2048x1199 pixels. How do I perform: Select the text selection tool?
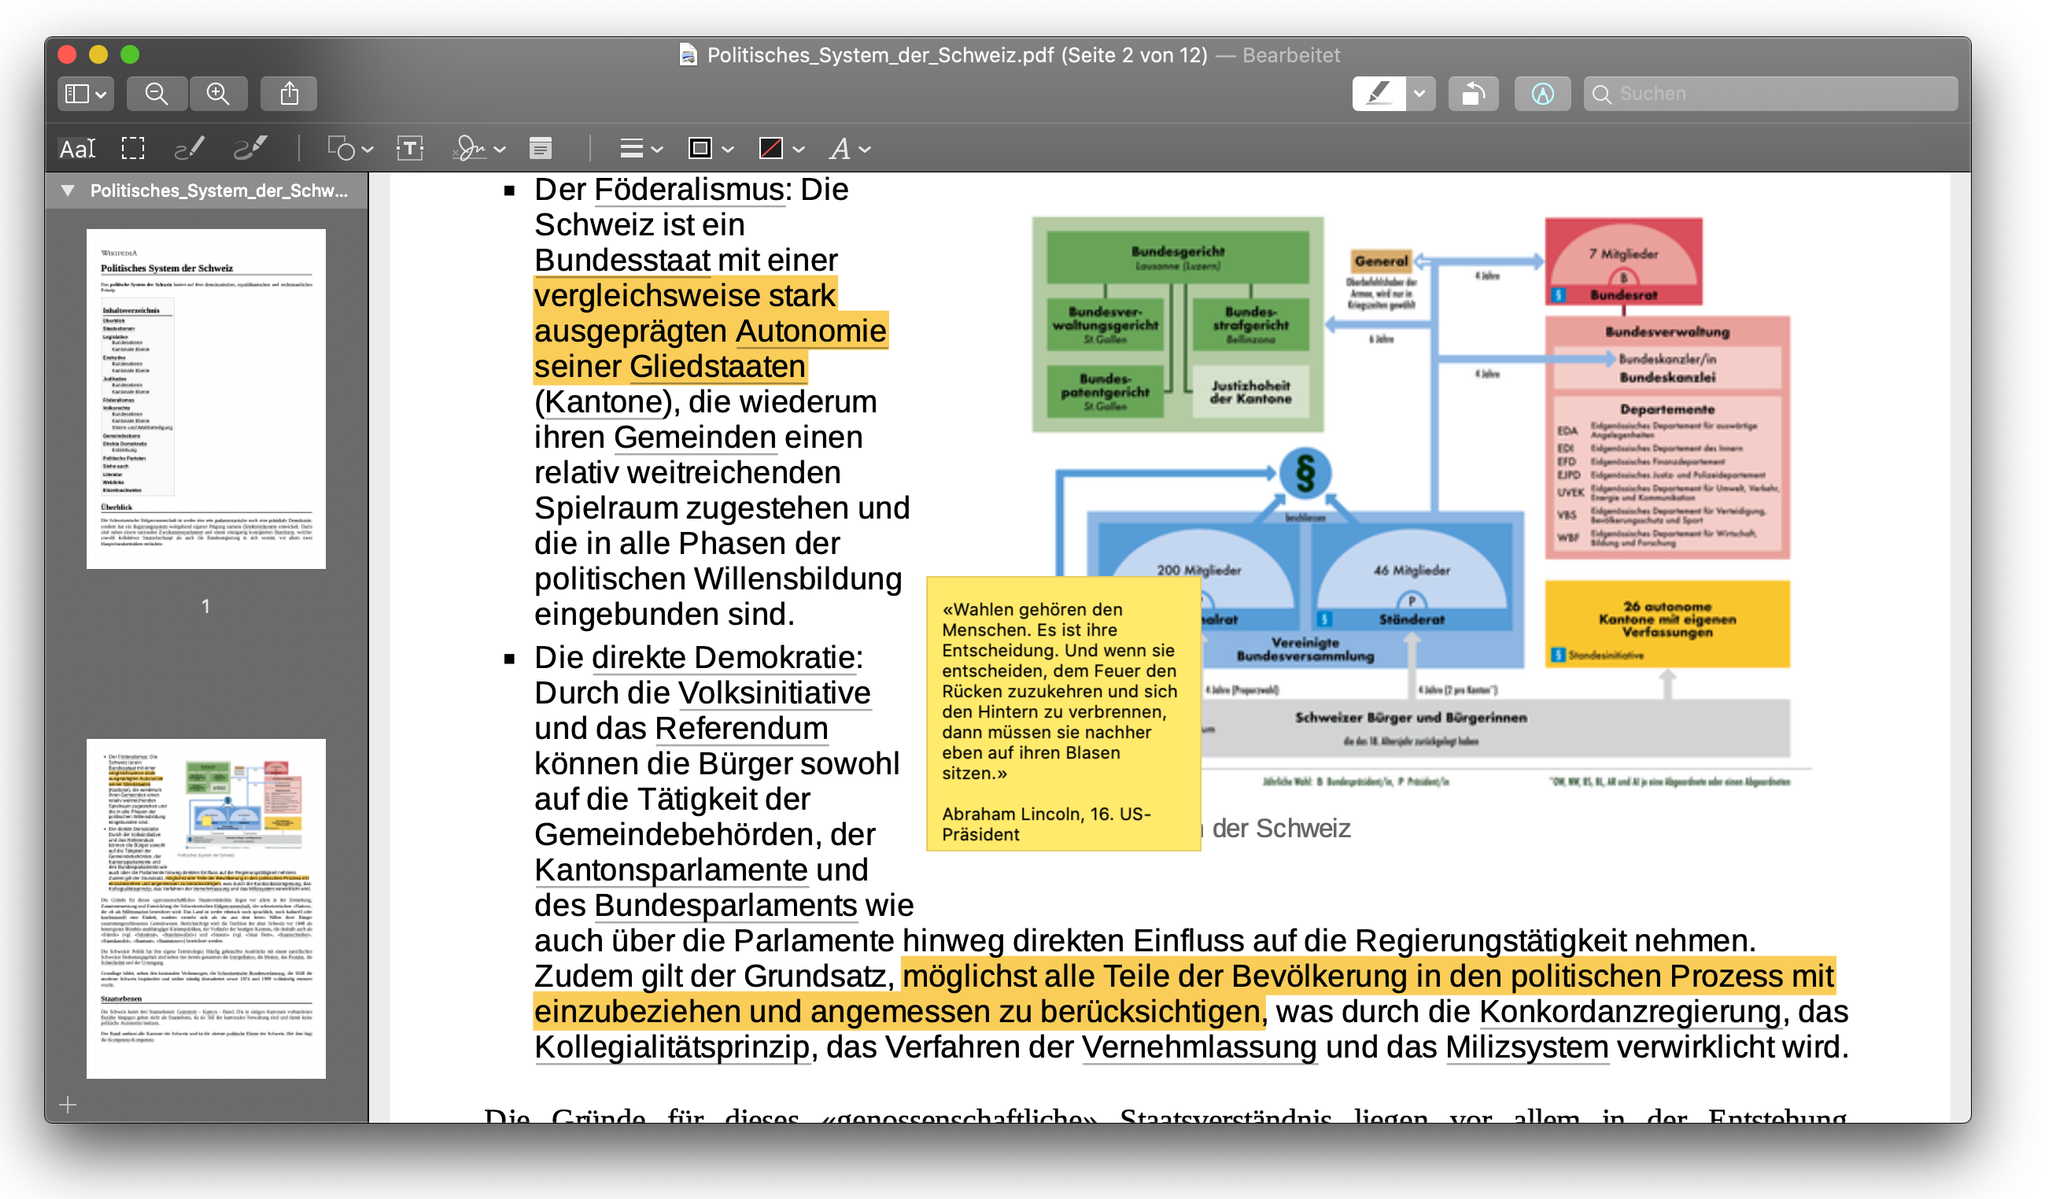pyautogui.click(x=77, y=149)
